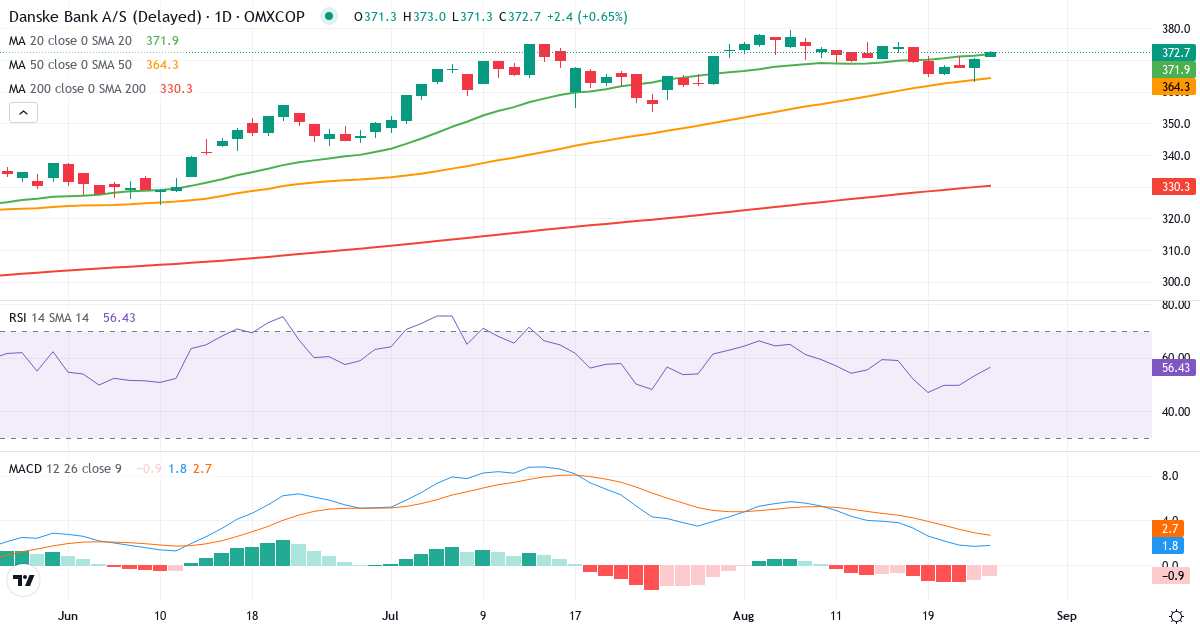Image resolution: width=1200 pixels, height=630 pixels.
Task: Click the Jun date label on time axis
Action: tap(68, 616)
